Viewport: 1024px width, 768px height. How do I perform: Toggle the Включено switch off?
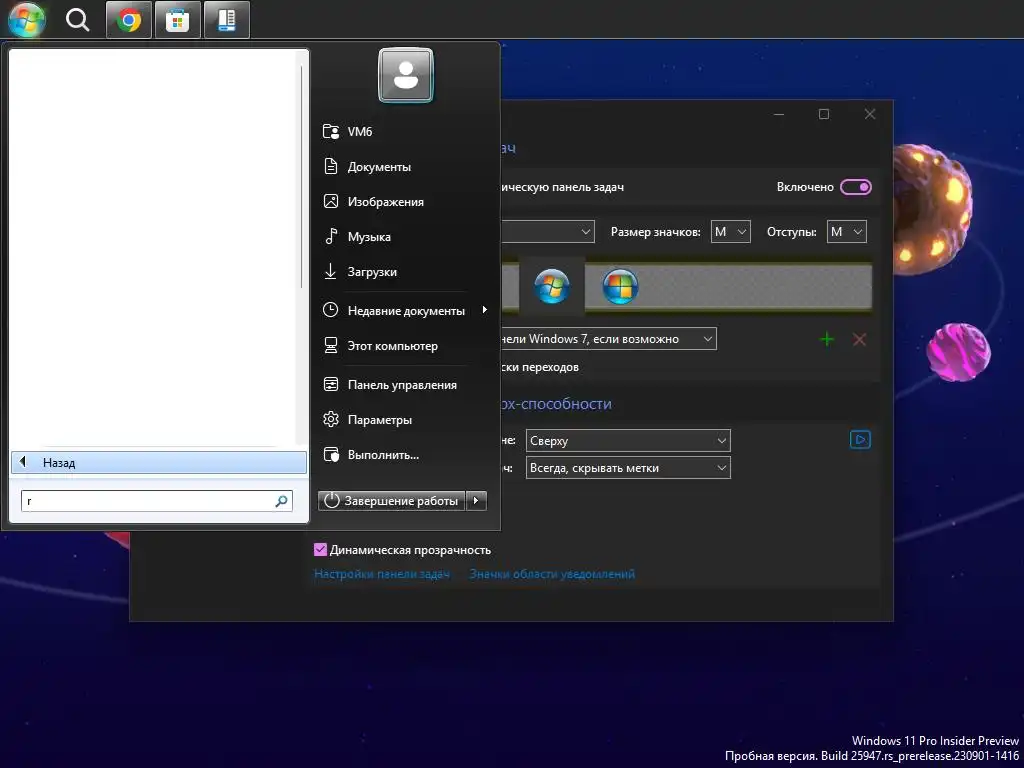point(856,187)
